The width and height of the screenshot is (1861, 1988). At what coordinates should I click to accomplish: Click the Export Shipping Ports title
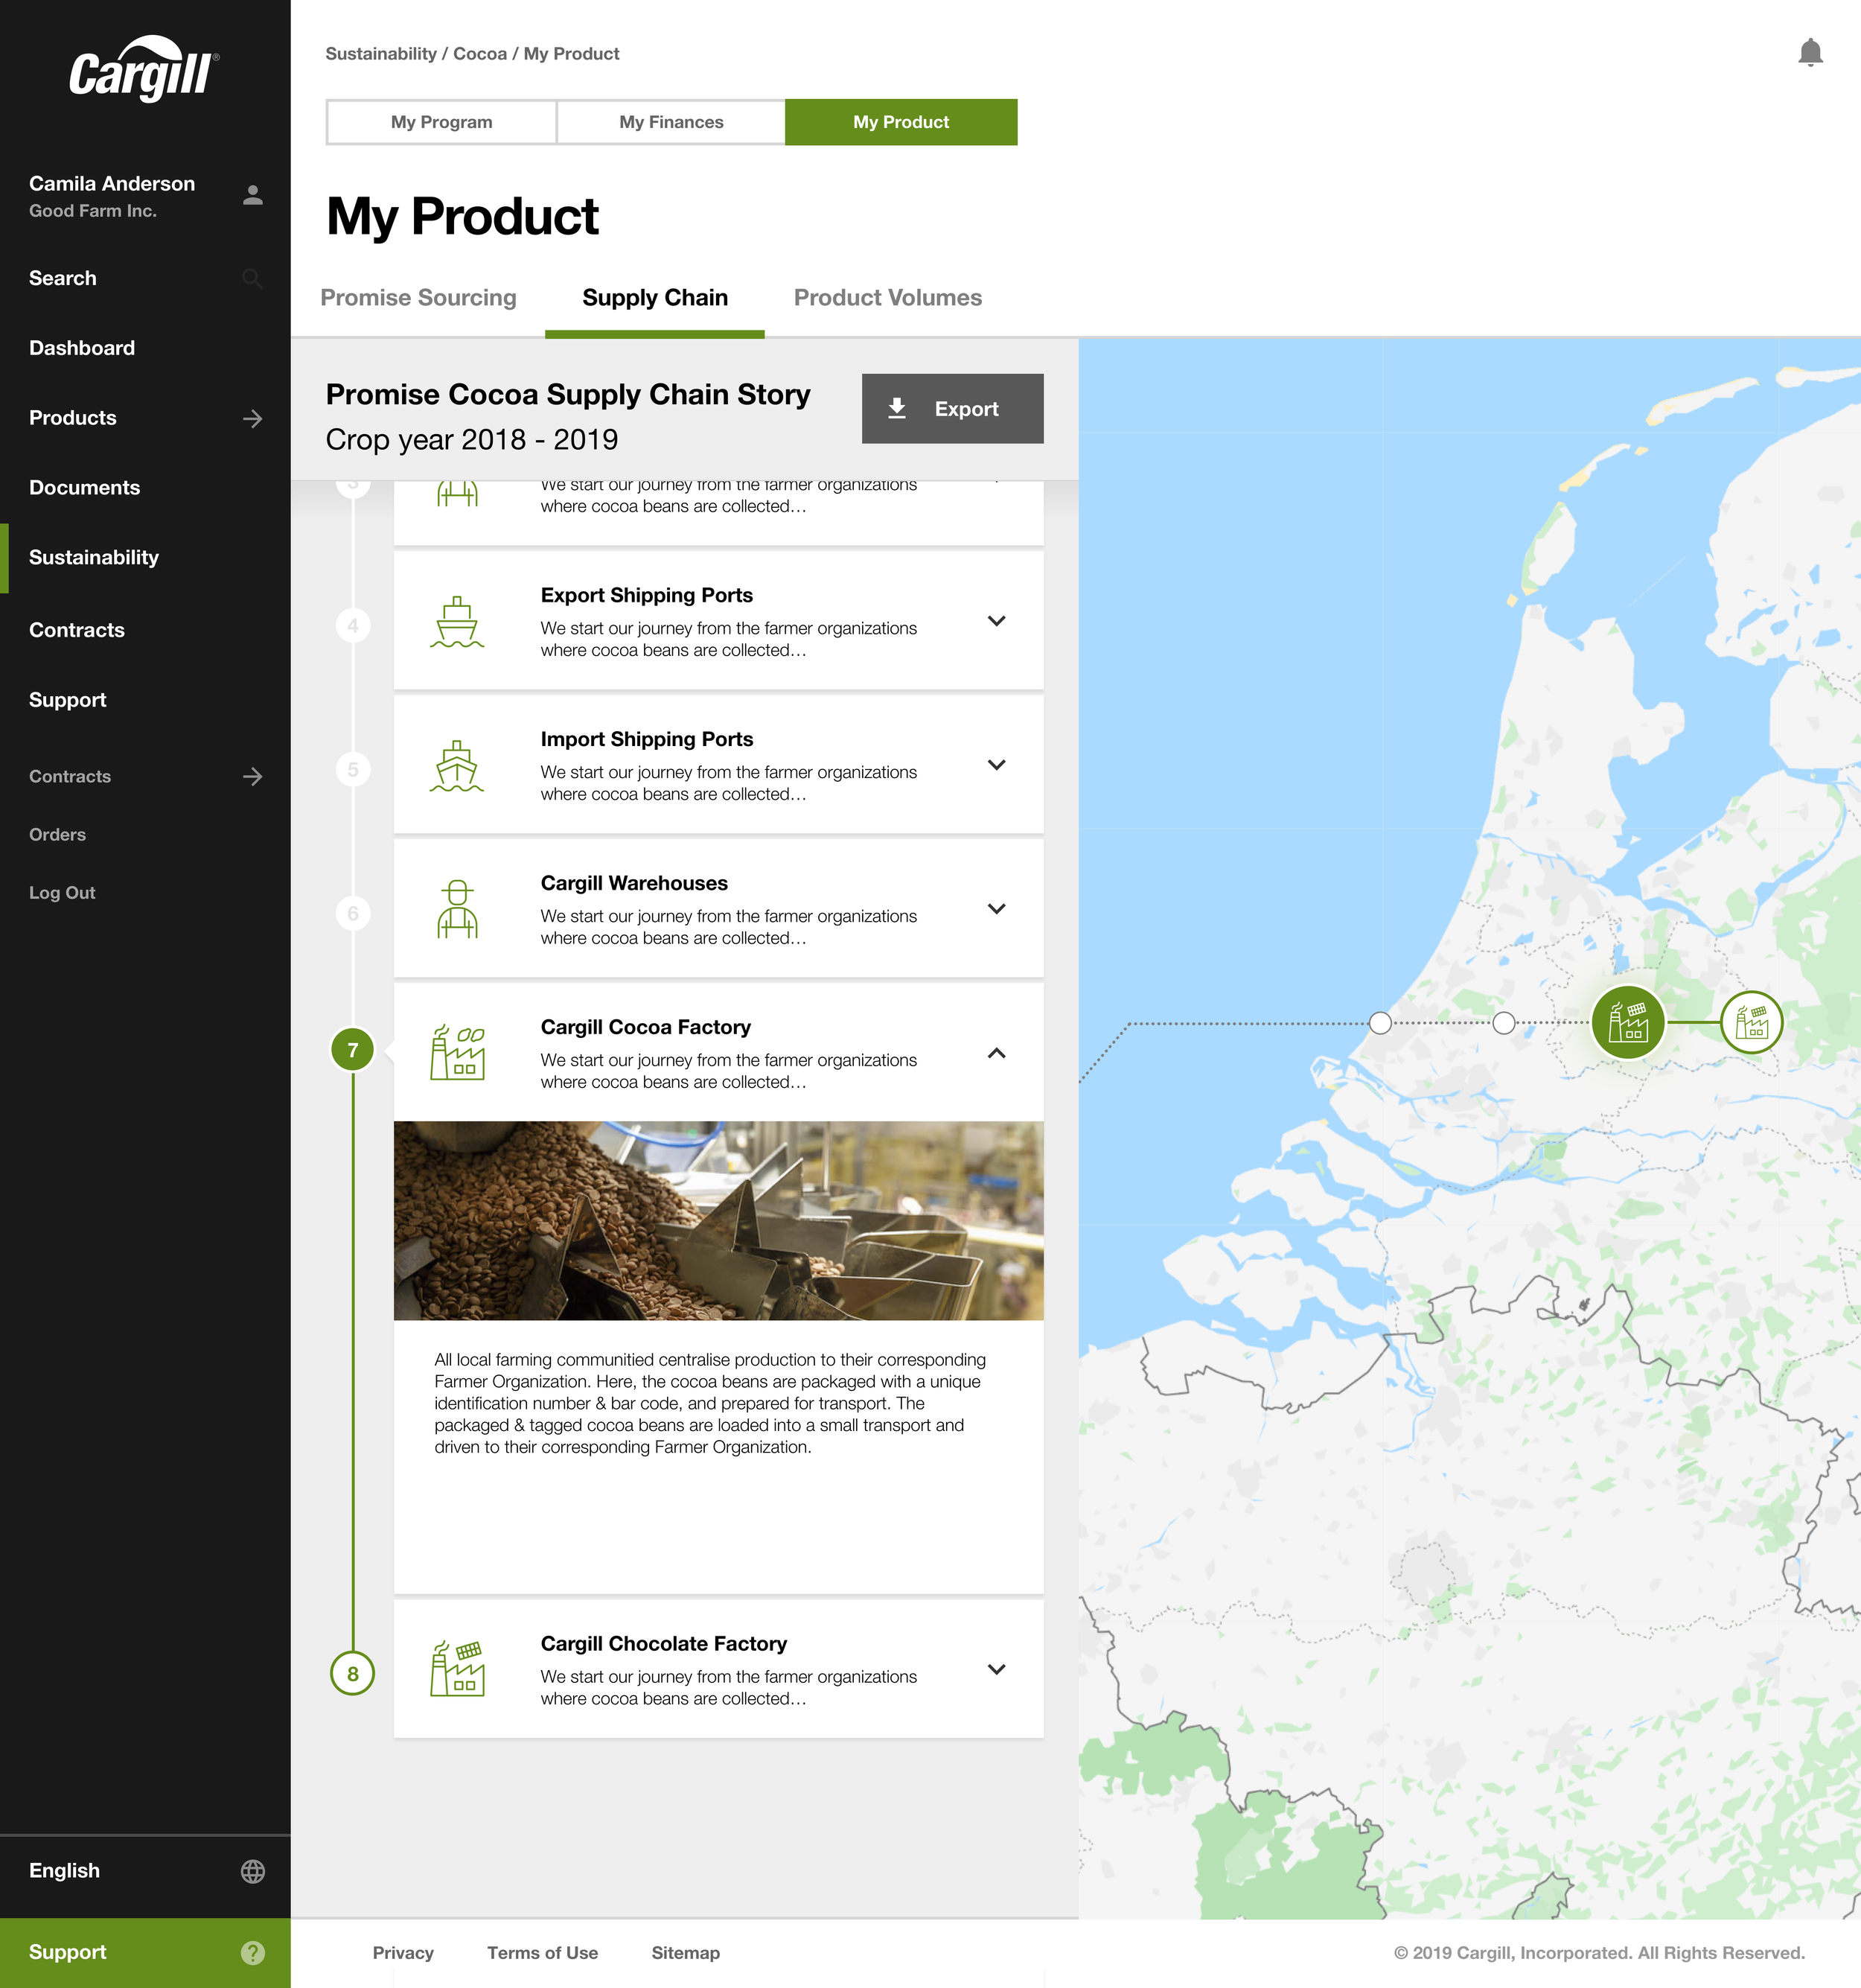647,595
